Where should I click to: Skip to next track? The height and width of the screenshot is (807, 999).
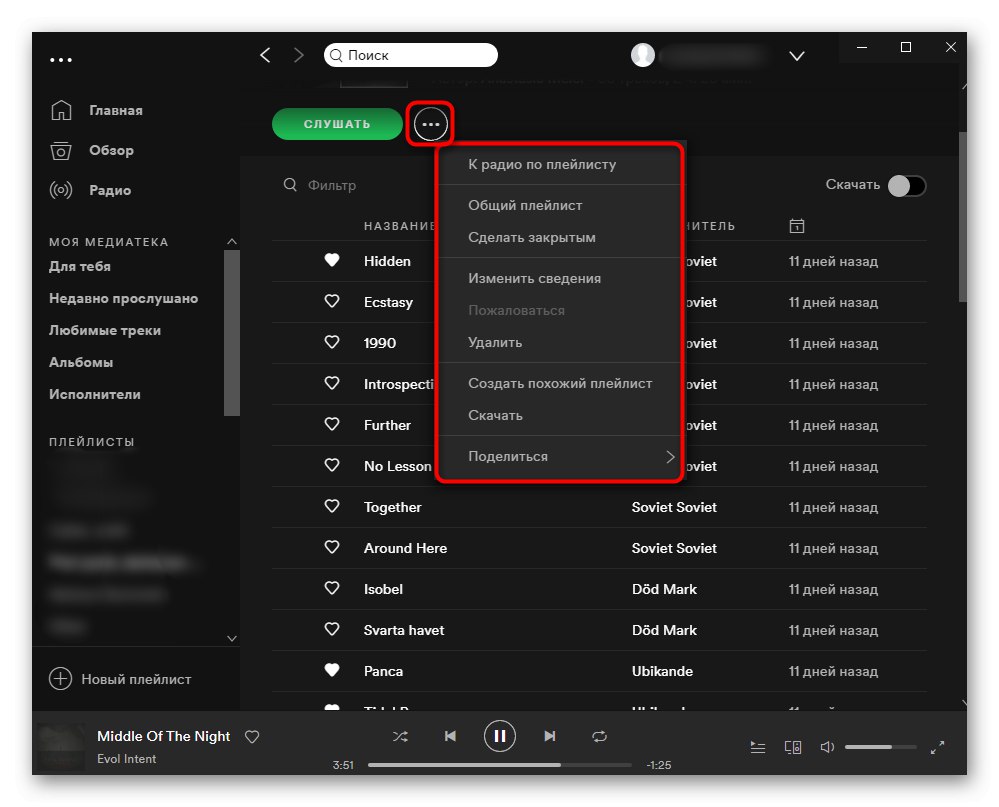(x=550, y=736)
